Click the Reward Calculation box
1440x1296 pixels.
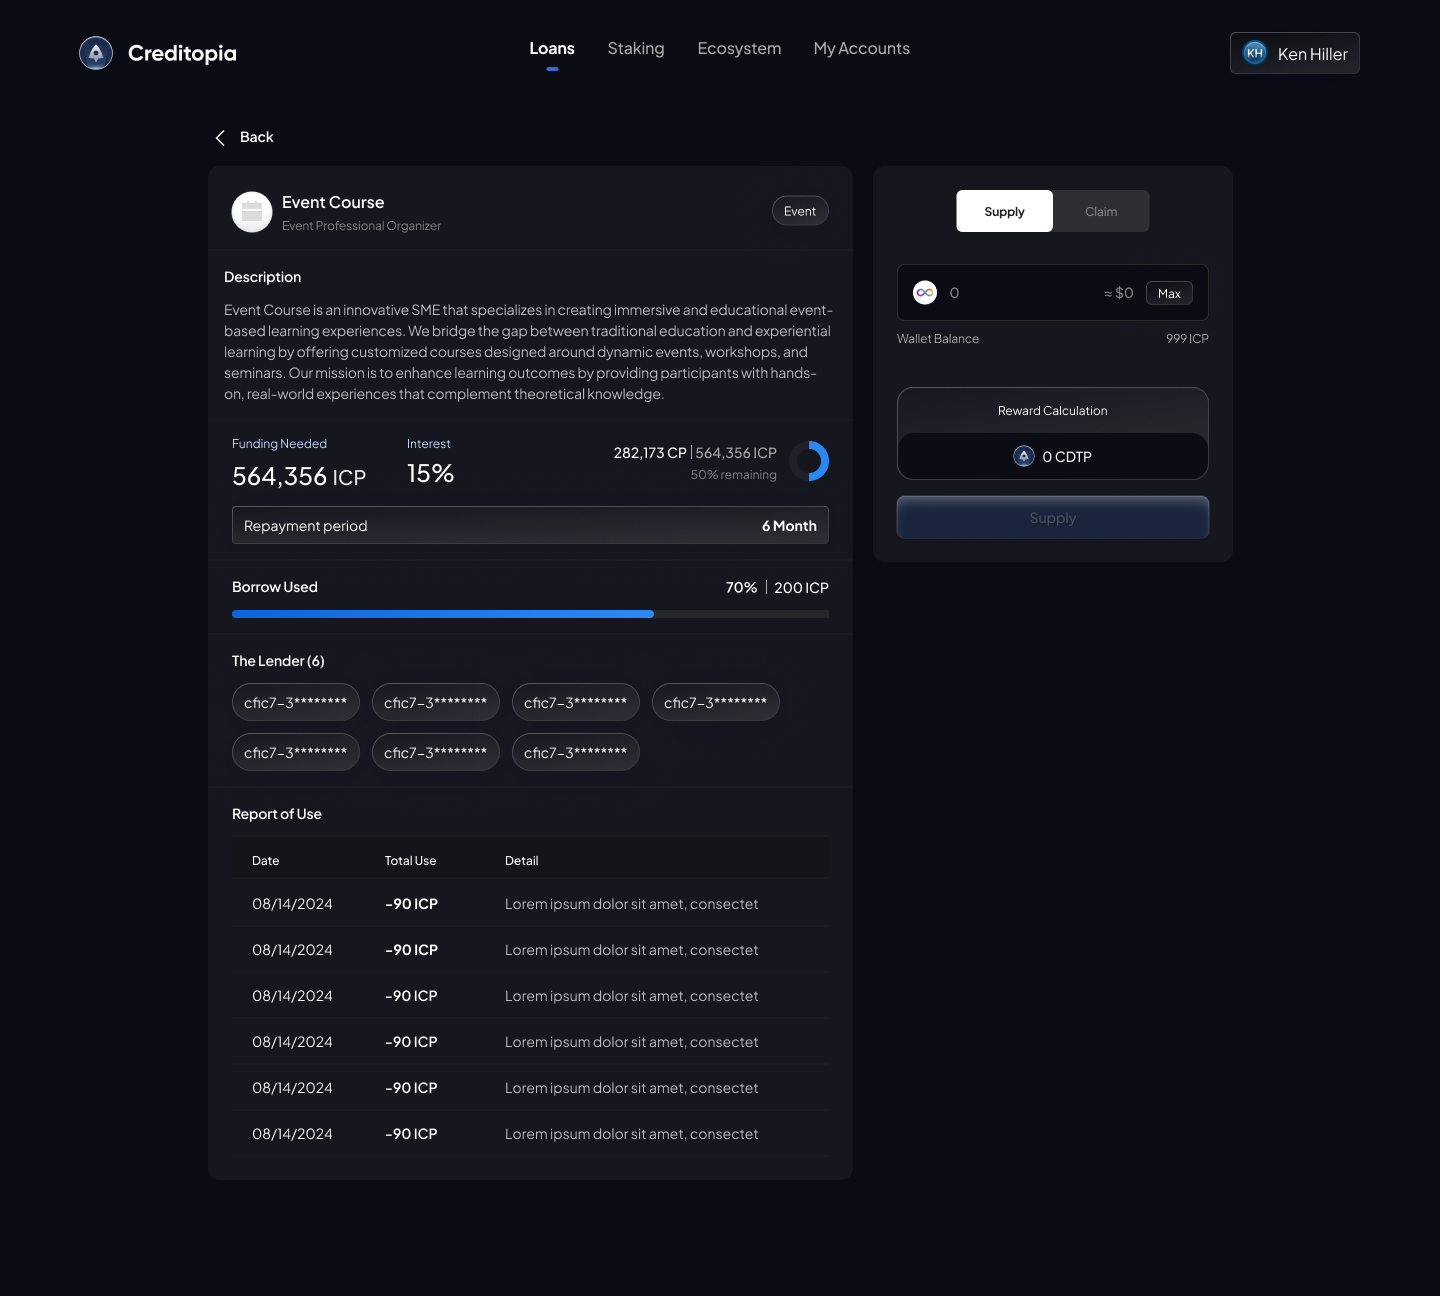pos(1053,433)
